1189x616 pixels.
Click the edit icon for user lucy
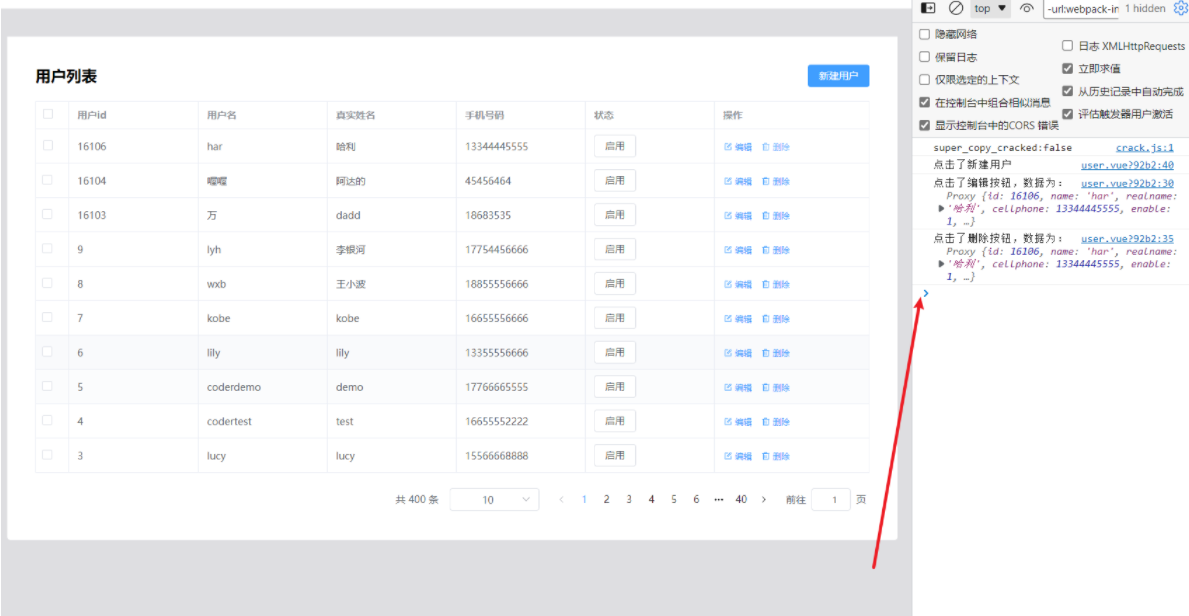coord(728,456)
